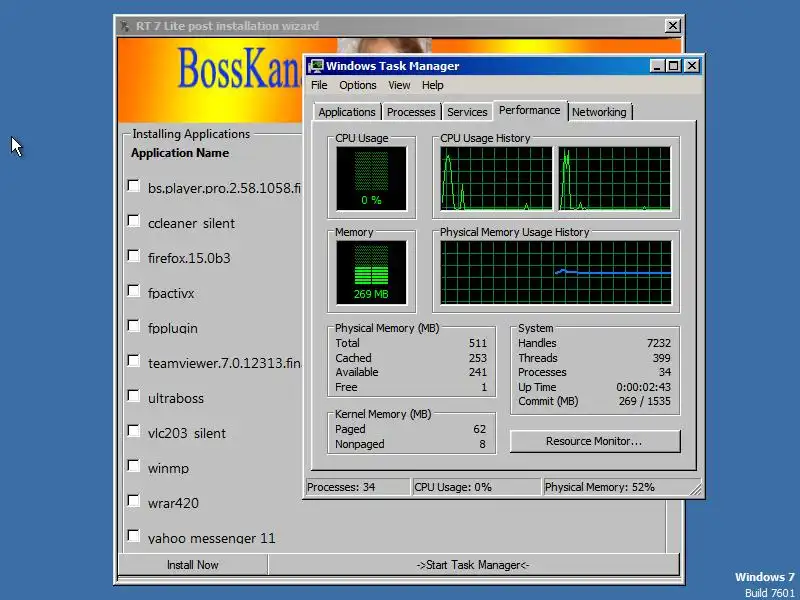Select the Performance tab

pos(530,110)
